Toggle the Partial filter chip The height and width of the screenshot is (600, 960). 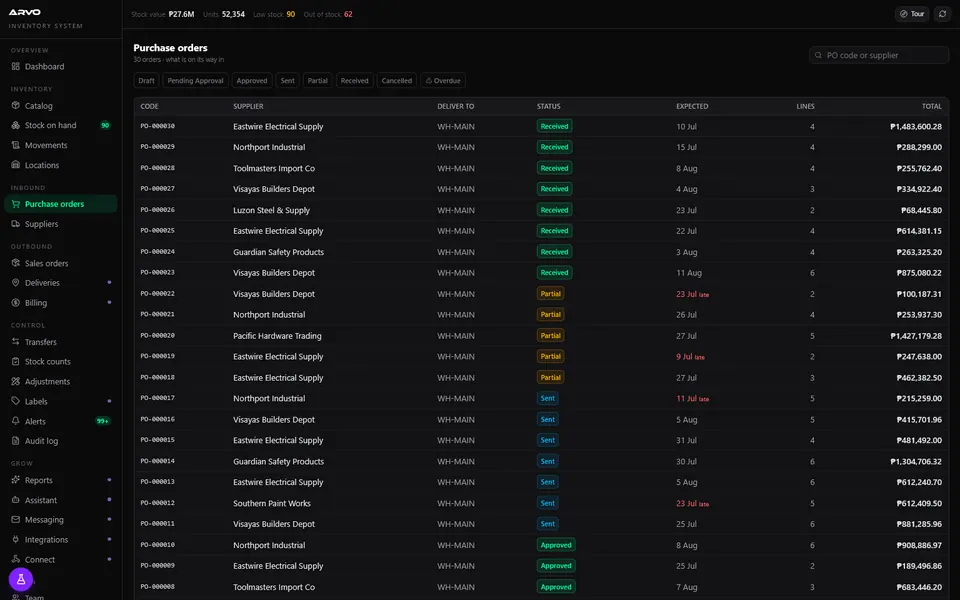318,80
